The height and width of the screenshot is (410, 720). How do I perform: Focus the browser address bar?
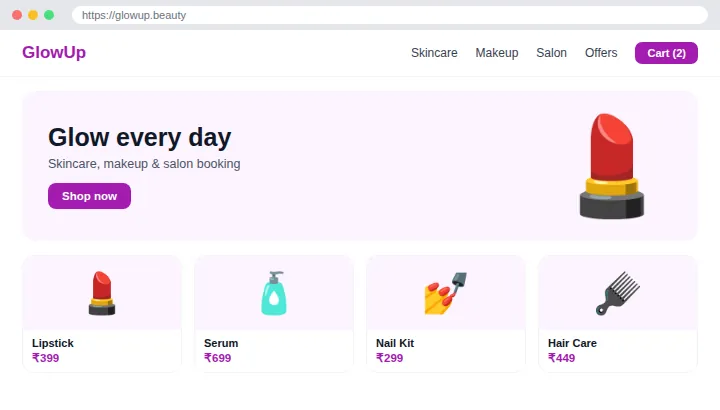point(389,15)
